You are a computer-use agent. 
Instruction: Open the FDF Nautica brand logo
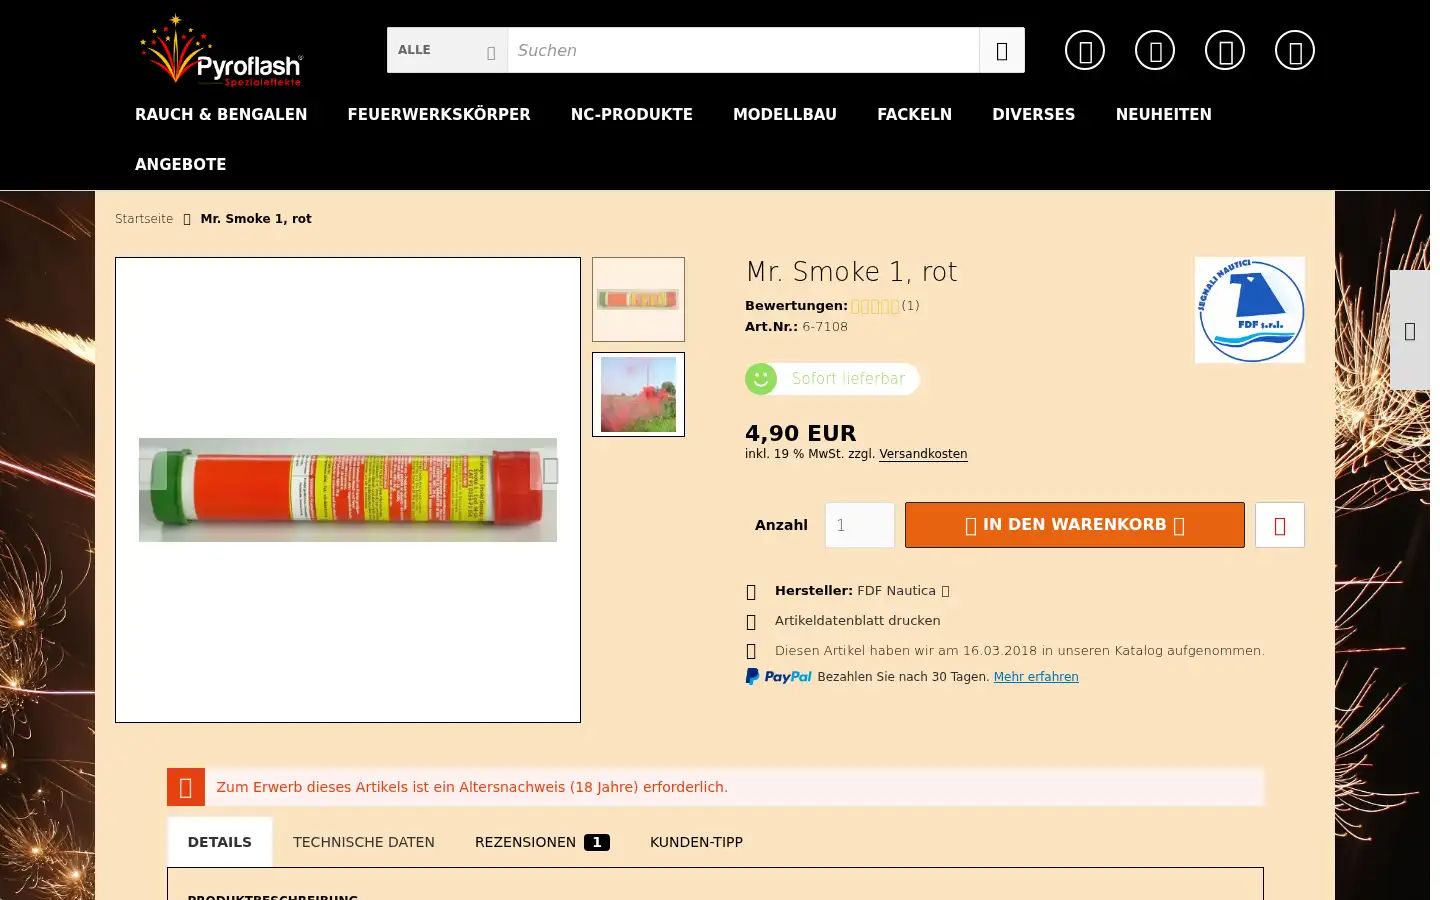pos(1250,310)
